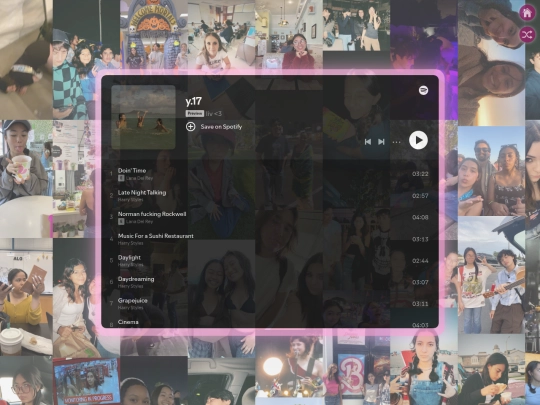540x405 pixels.
Task: Open Harry Styles under Grapejuice
Action: tap(130, 308)
